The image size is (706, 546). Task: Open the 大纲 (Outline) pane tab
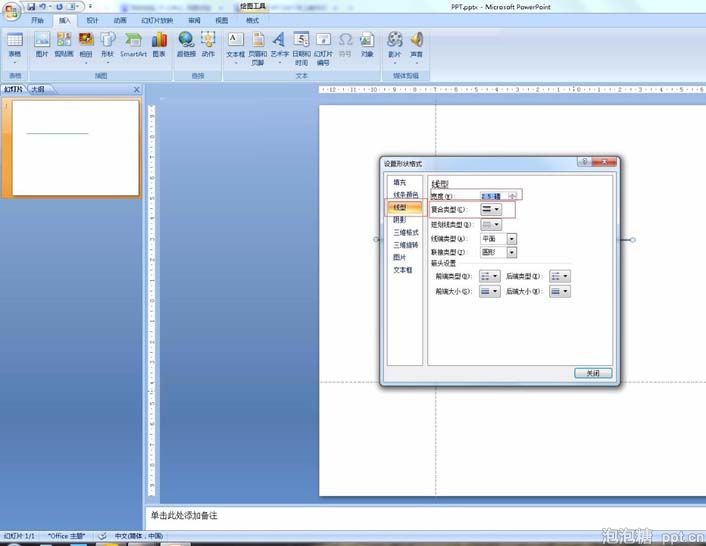37,89
